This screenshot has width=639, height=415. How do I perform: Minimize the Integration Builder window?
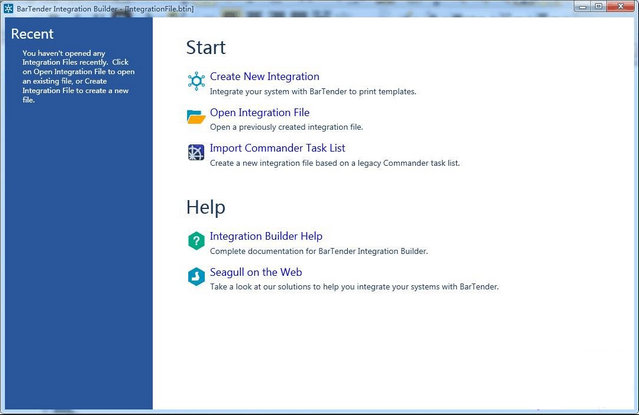tap(583, 6)
